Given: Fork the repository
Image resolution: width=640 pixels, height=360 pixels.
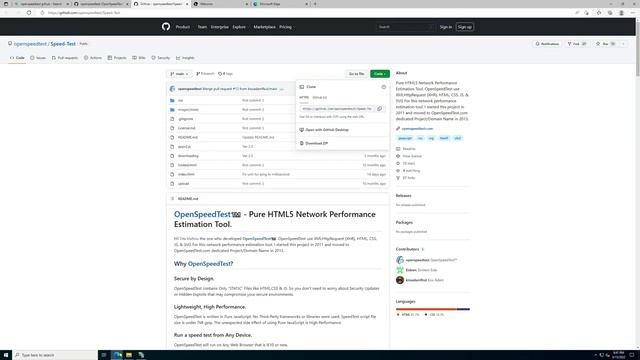Looking at the screenshot, I should pyautogui.click(x=577, y=44).
